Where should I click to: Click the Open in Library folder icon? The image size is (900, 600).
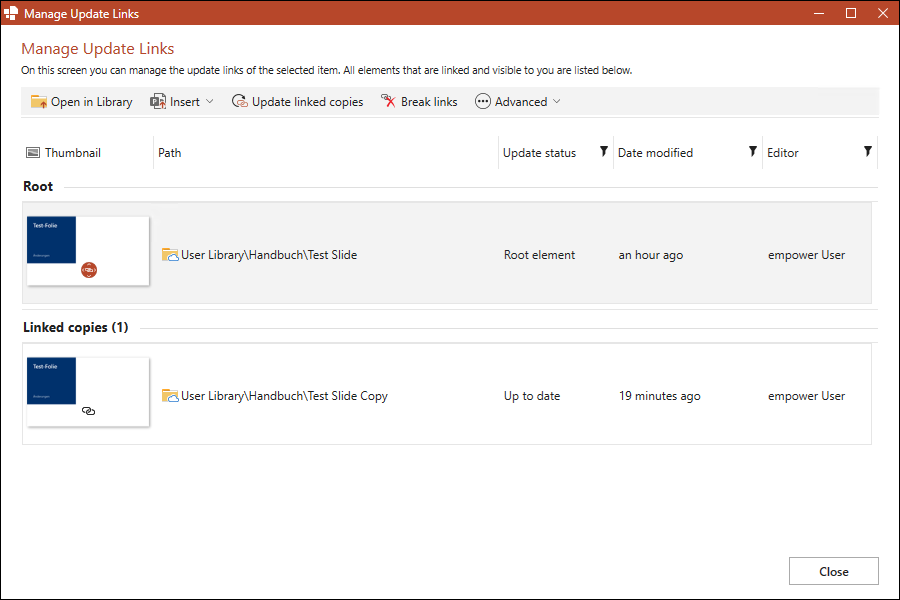pos(38,102)
